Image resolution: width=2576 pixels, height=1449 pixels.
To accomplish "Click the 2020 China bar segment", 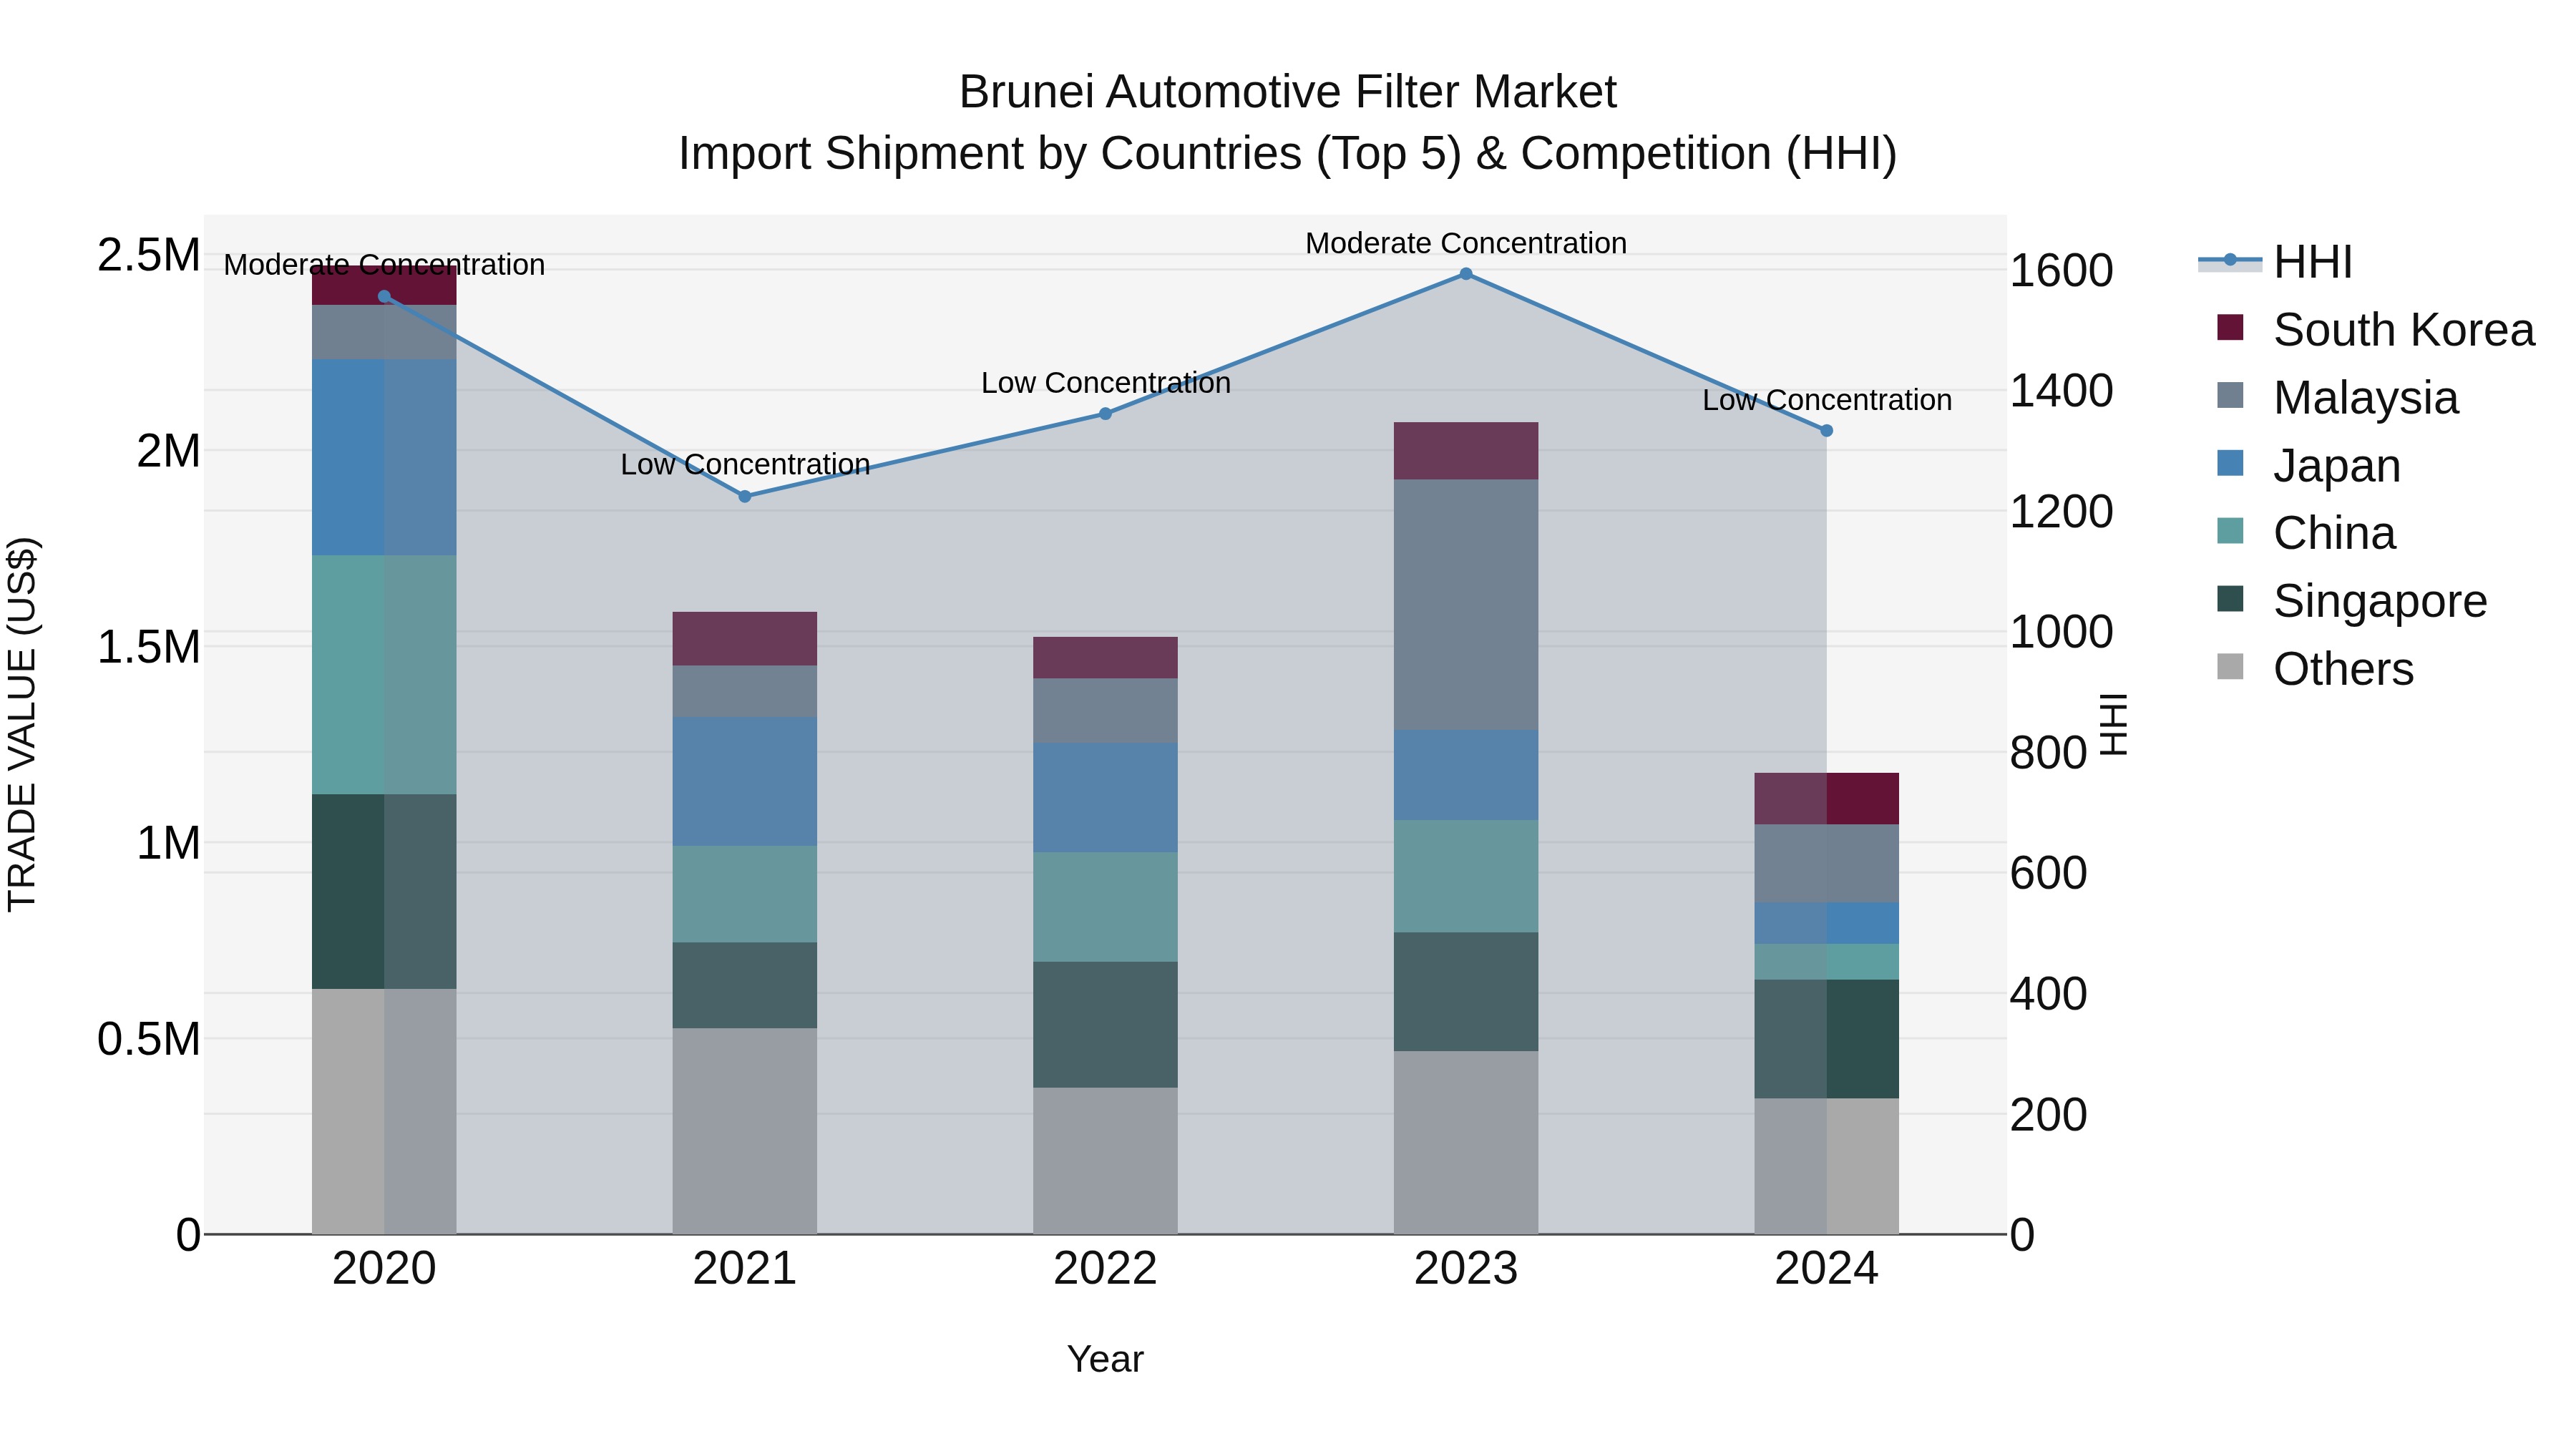I will pos(384,675).
